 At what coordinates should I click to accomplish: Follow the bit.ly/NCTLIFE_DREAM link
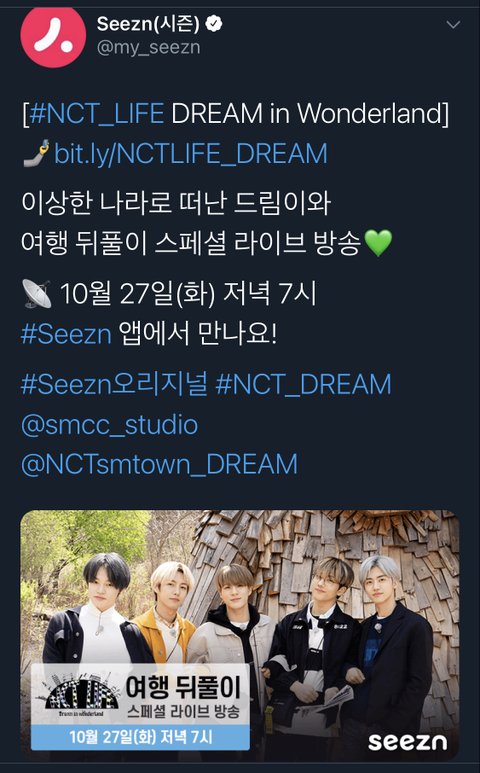(191, 153)
